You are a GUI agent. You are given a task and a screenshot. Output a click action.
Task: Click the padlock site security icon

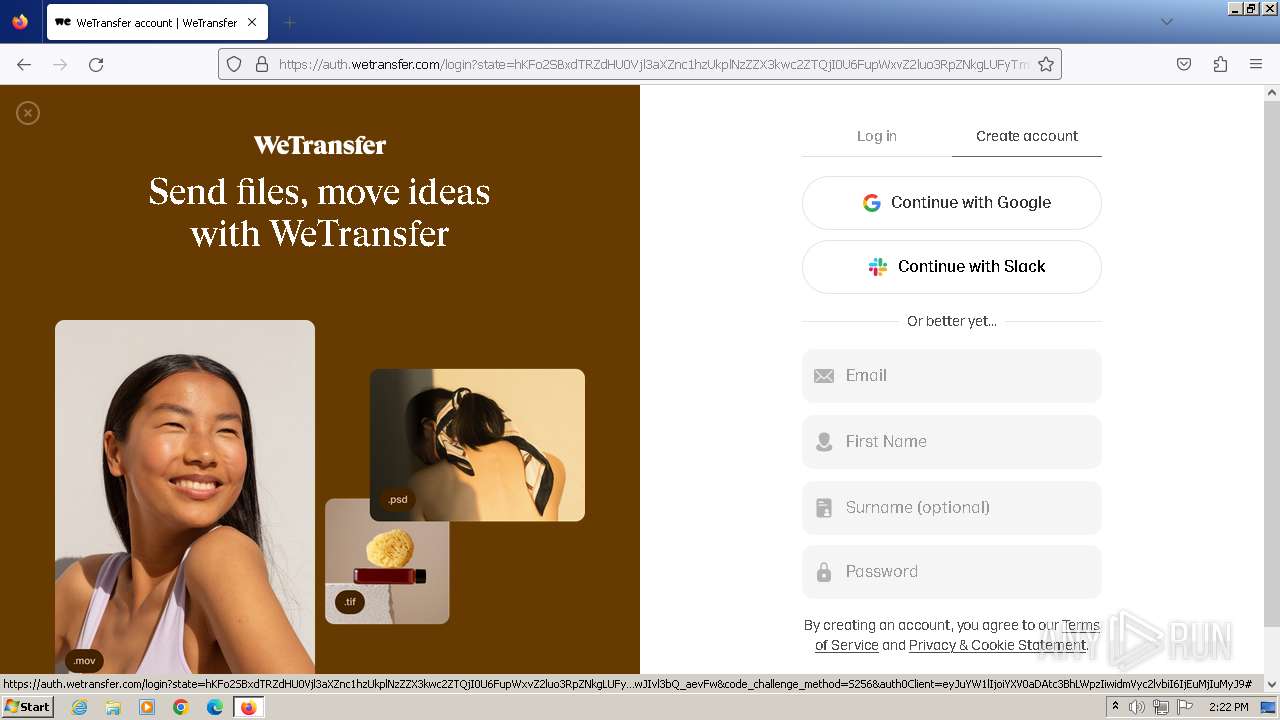tap(262, 64)
